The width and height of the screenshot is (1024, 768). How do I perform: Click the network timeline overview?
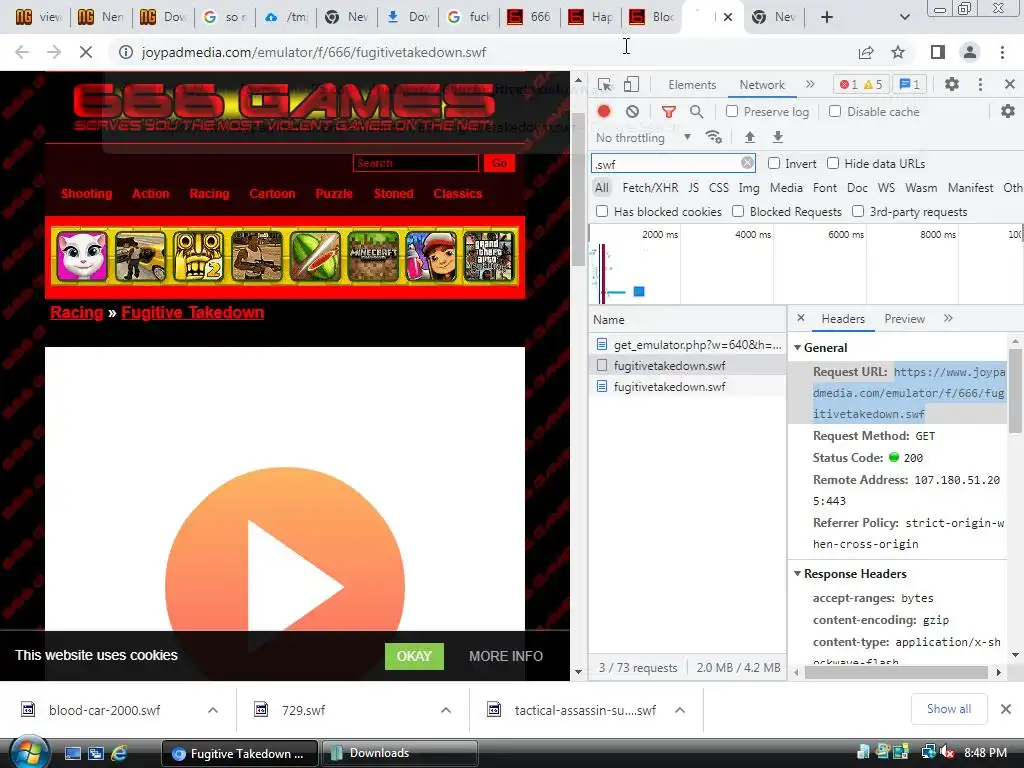(806, 264)
